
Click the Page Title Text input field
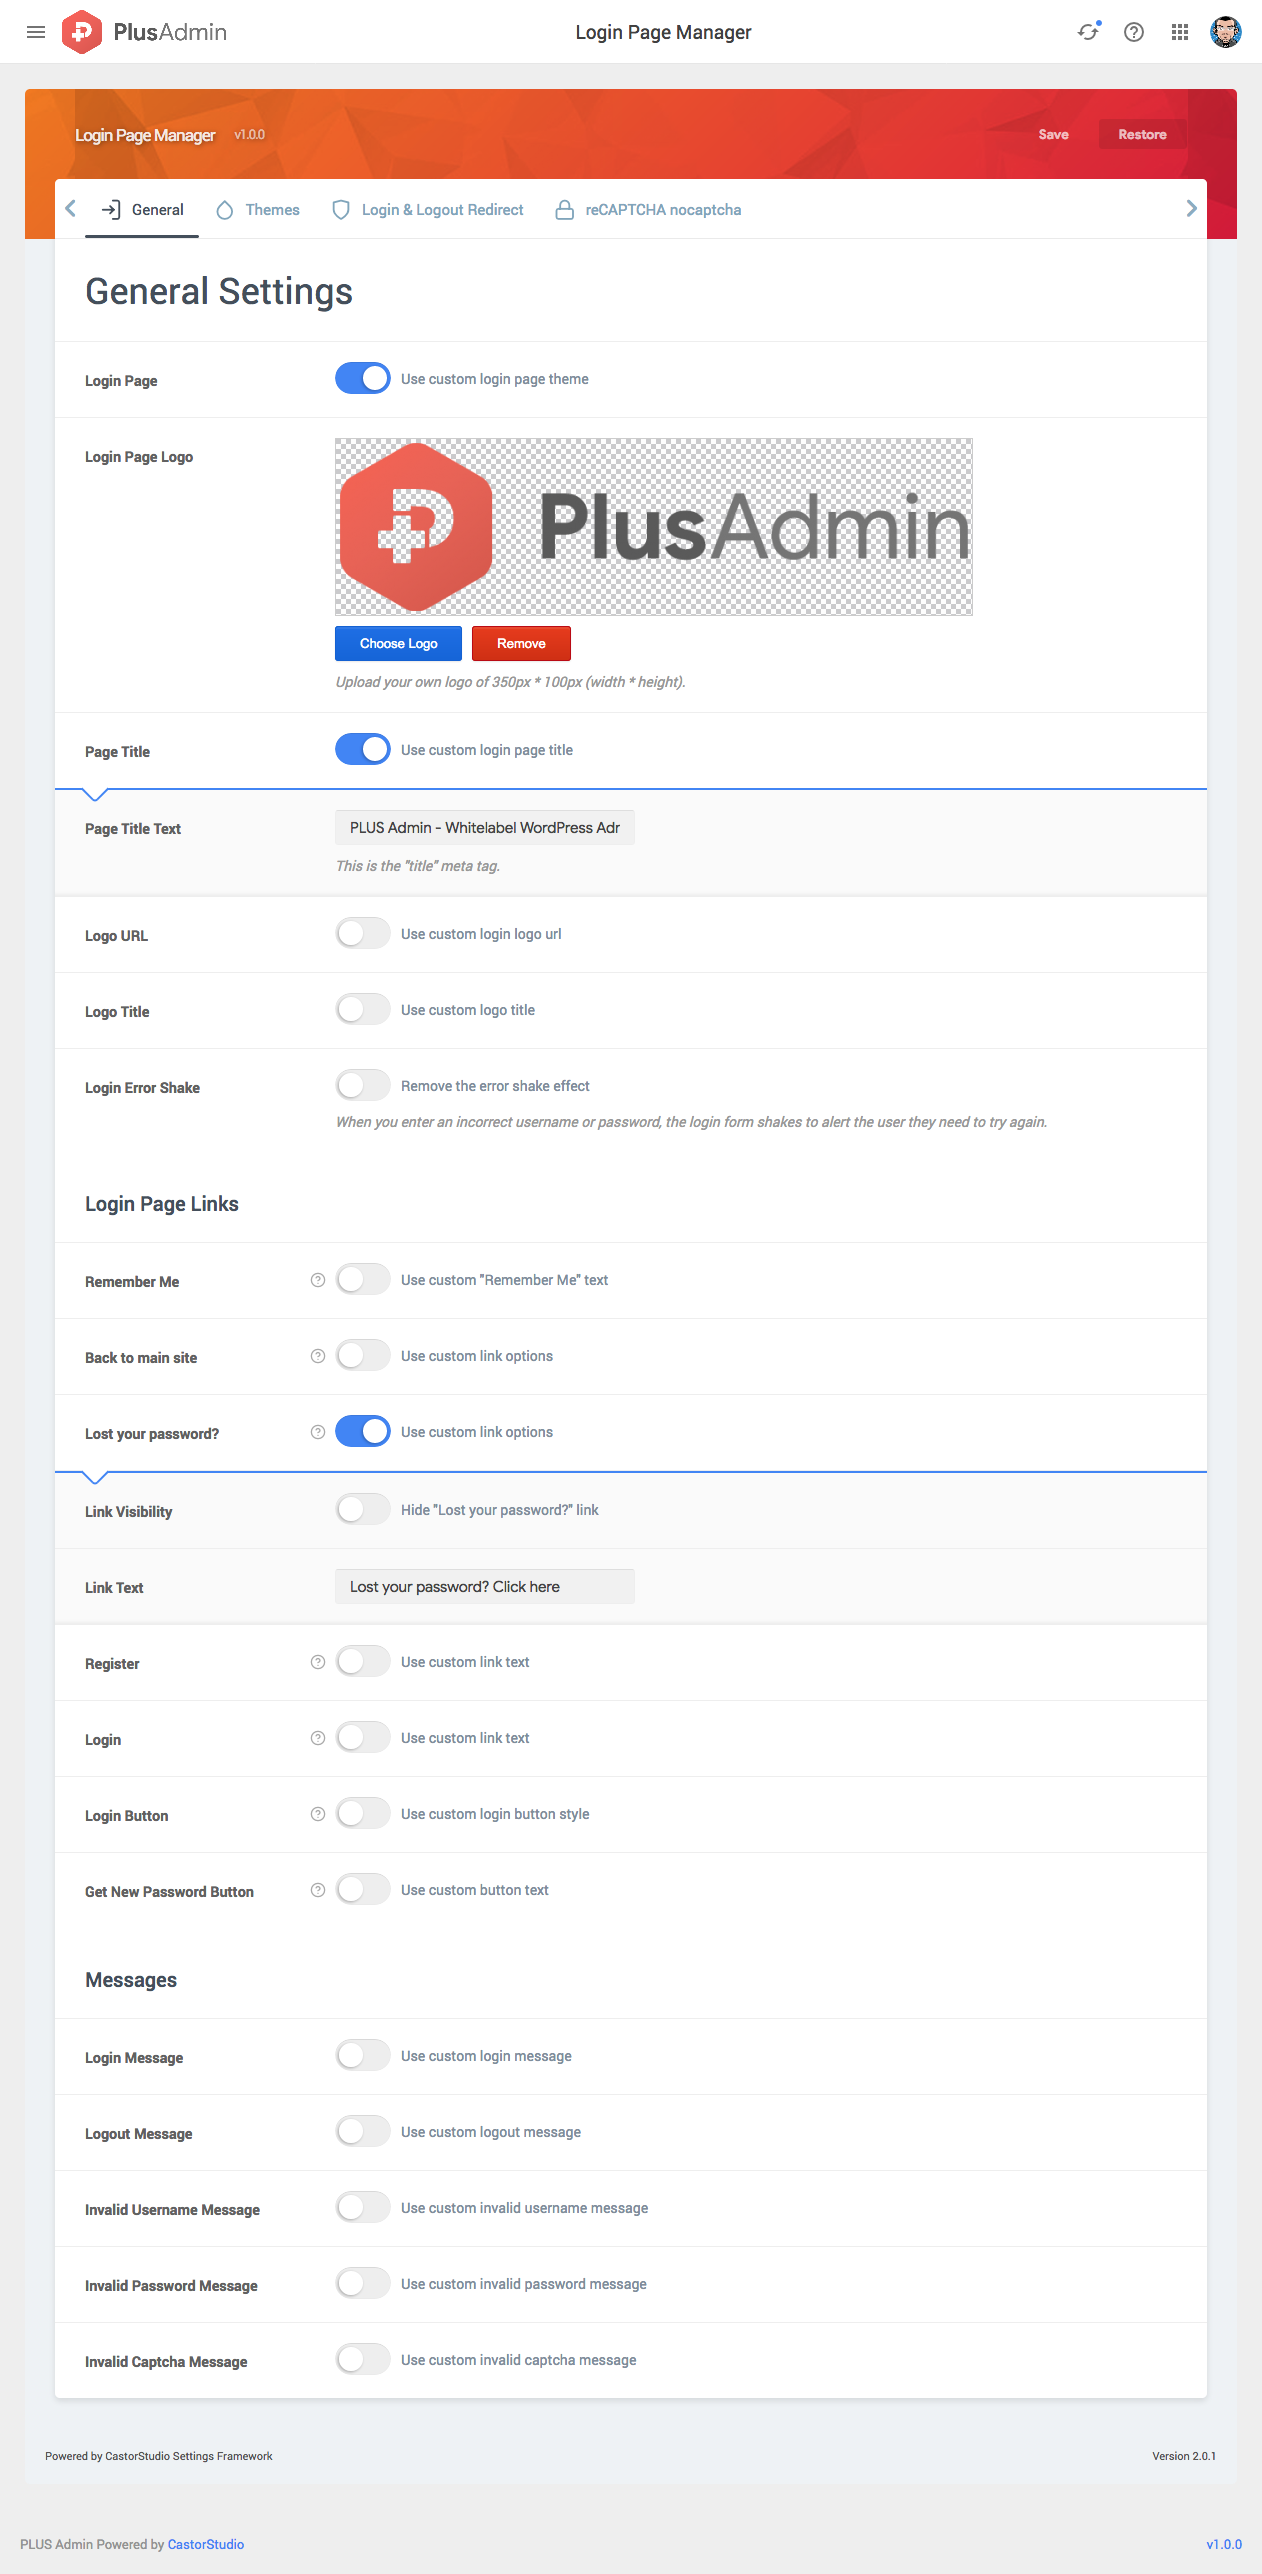(x=485, y=828)
